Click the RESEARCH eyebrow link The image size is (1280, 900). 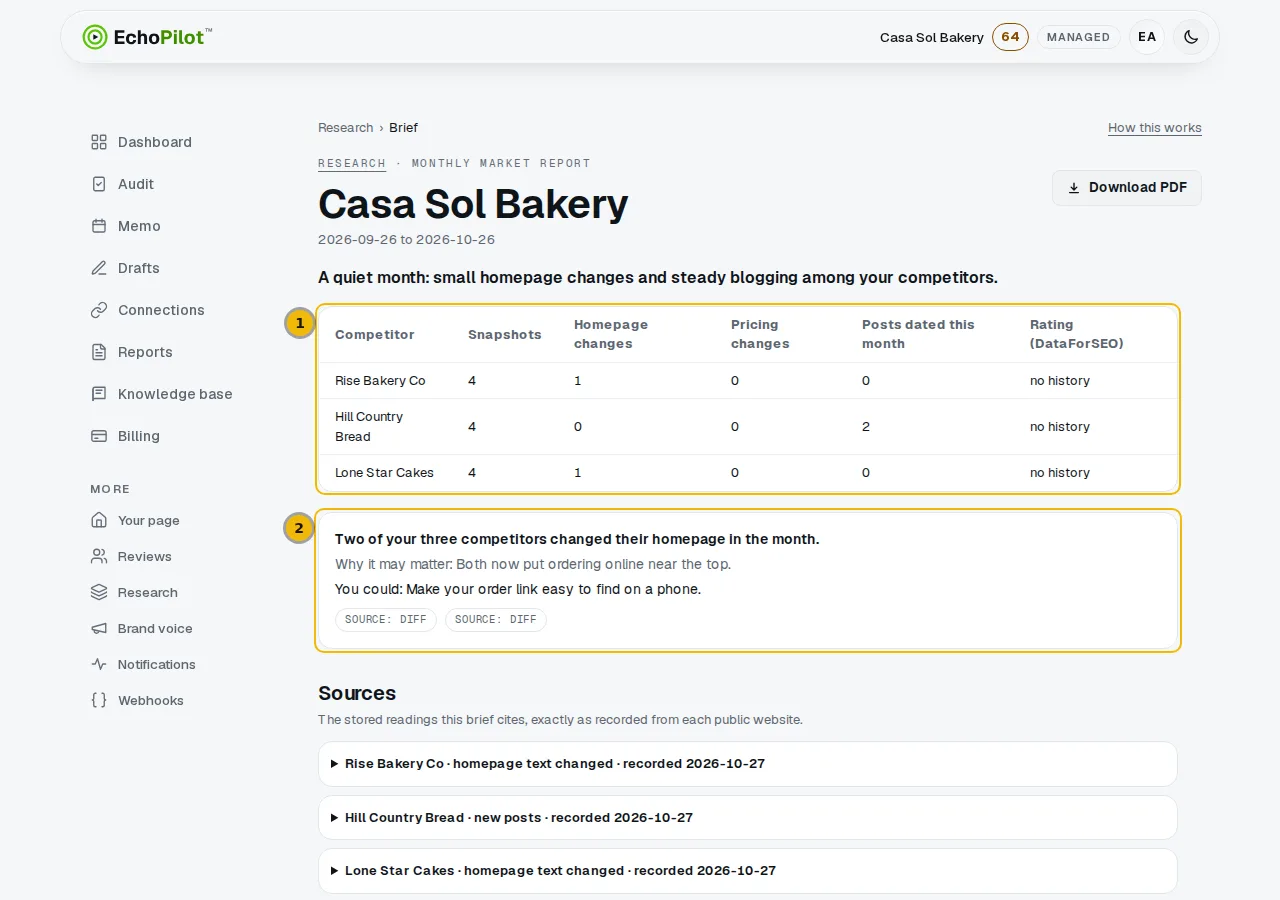[352, 163]
